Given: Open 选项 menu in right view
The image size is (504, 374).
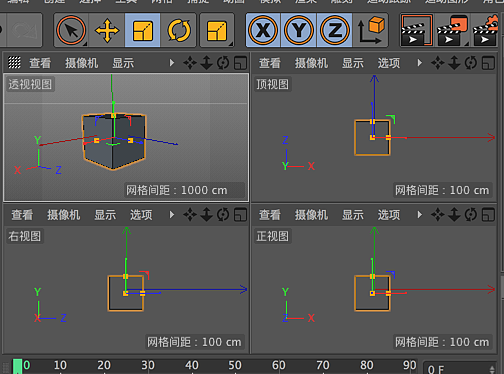Looking at the screenshot, I should click(141, 215).
